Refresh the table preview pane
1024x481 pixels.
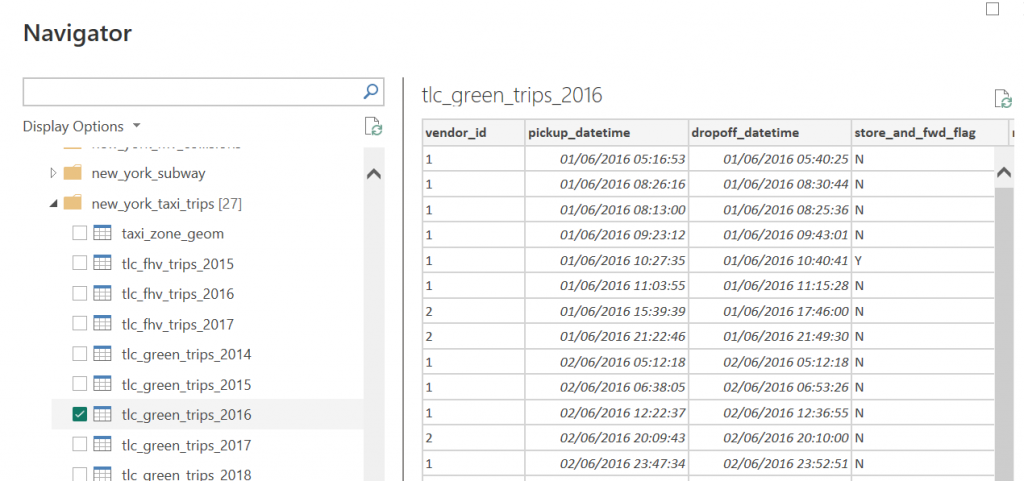tap(1002, 98)
